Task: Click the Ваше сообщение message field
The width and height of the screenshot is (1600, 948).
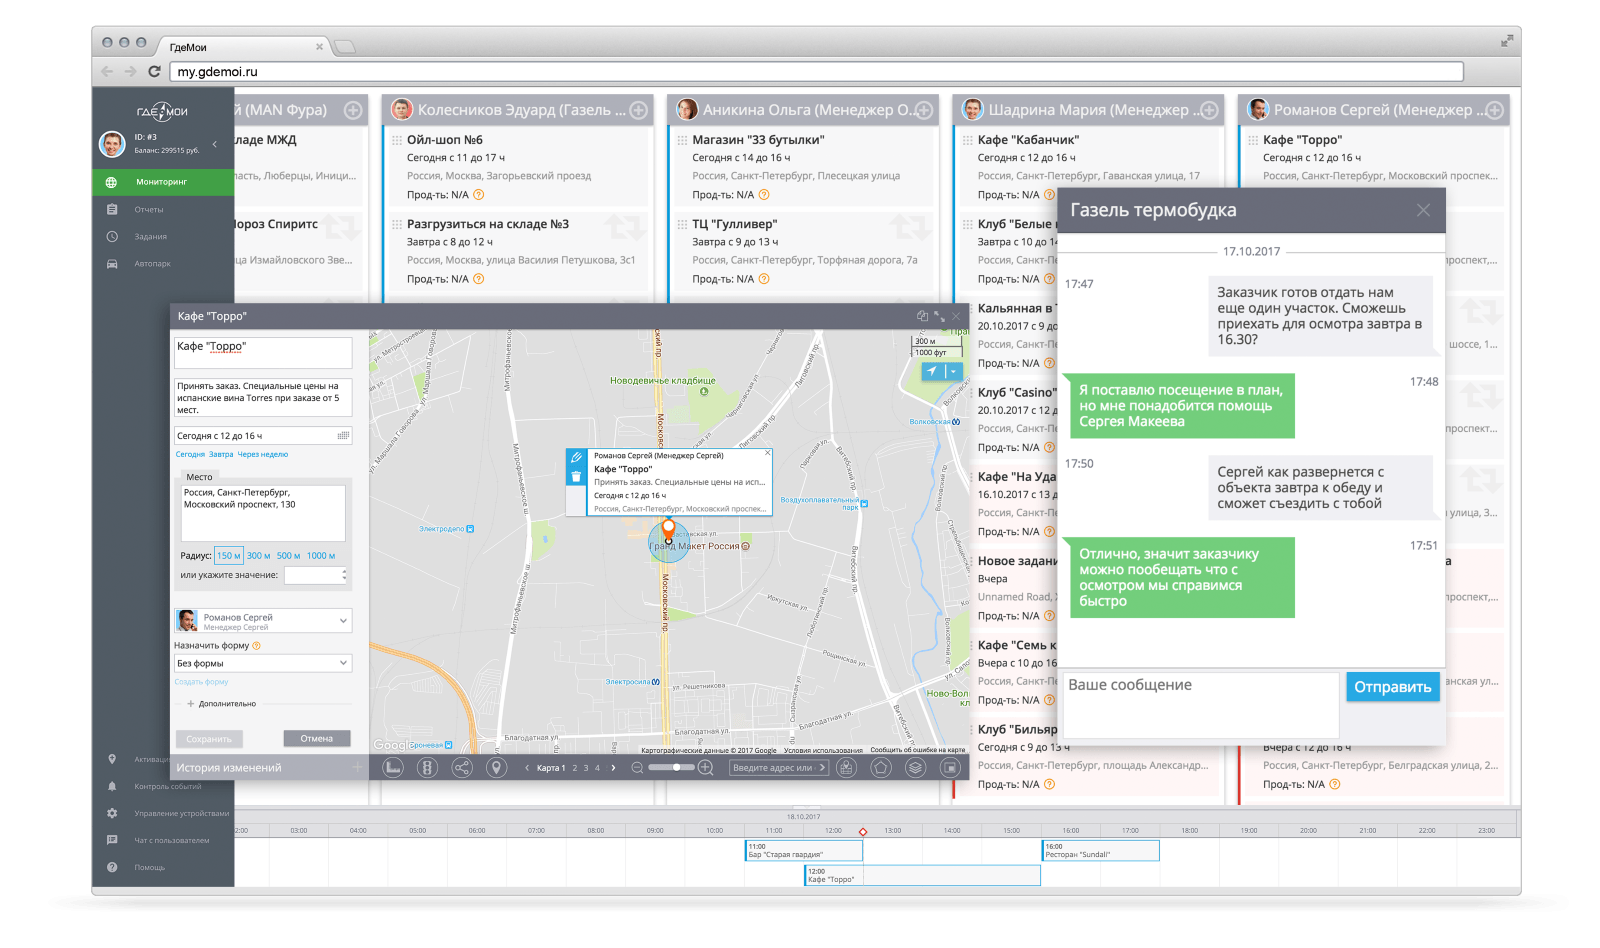Action: (x=1201, y=705)
